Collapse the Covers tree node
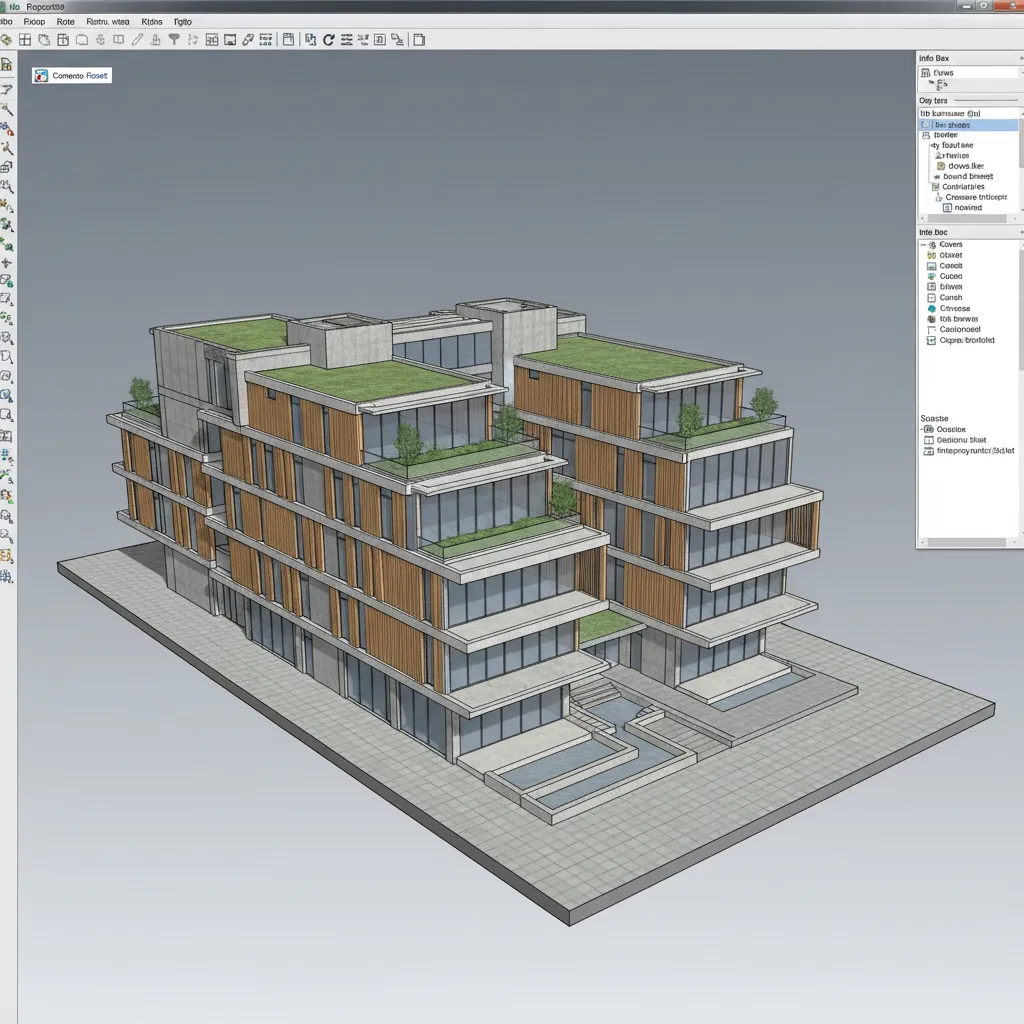The height and width of the screenshot is (1024, 1024). tap(924, 245)
